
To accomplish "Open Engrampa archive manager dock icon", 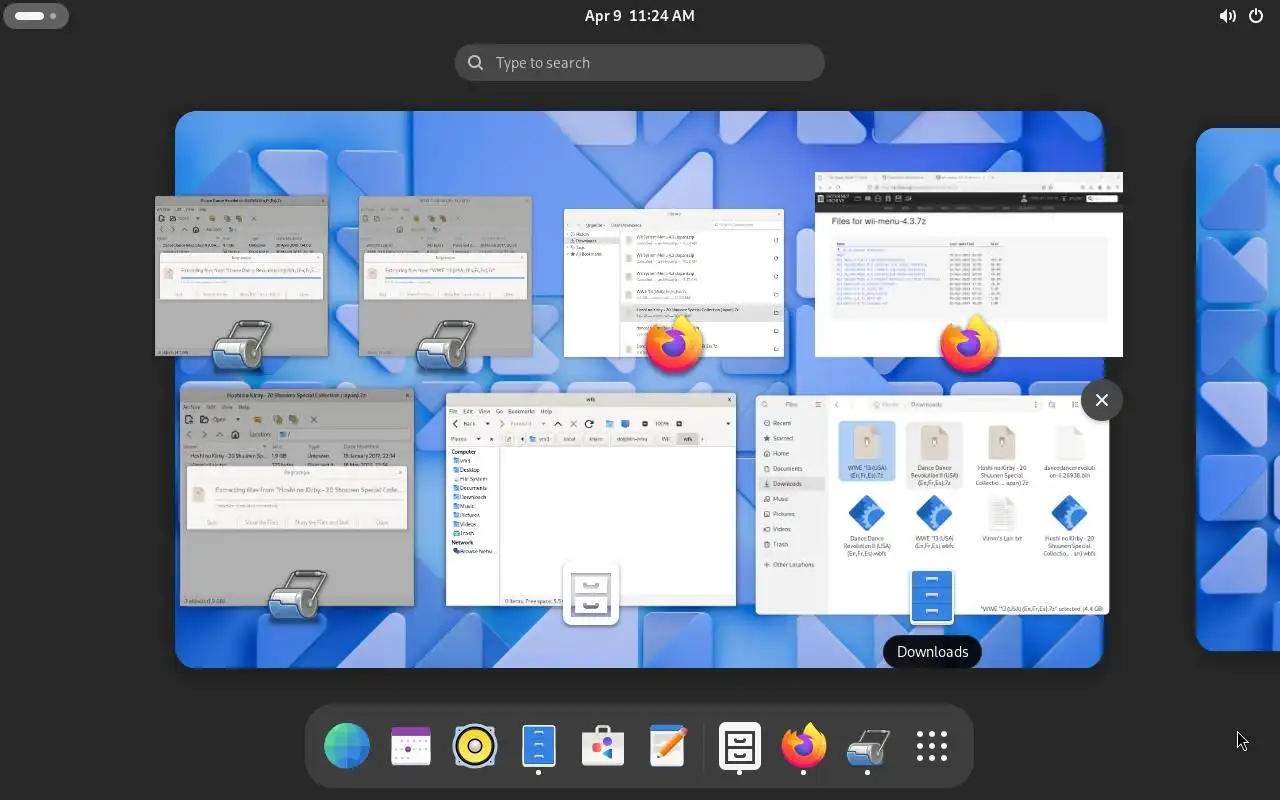I will [867, 747].
